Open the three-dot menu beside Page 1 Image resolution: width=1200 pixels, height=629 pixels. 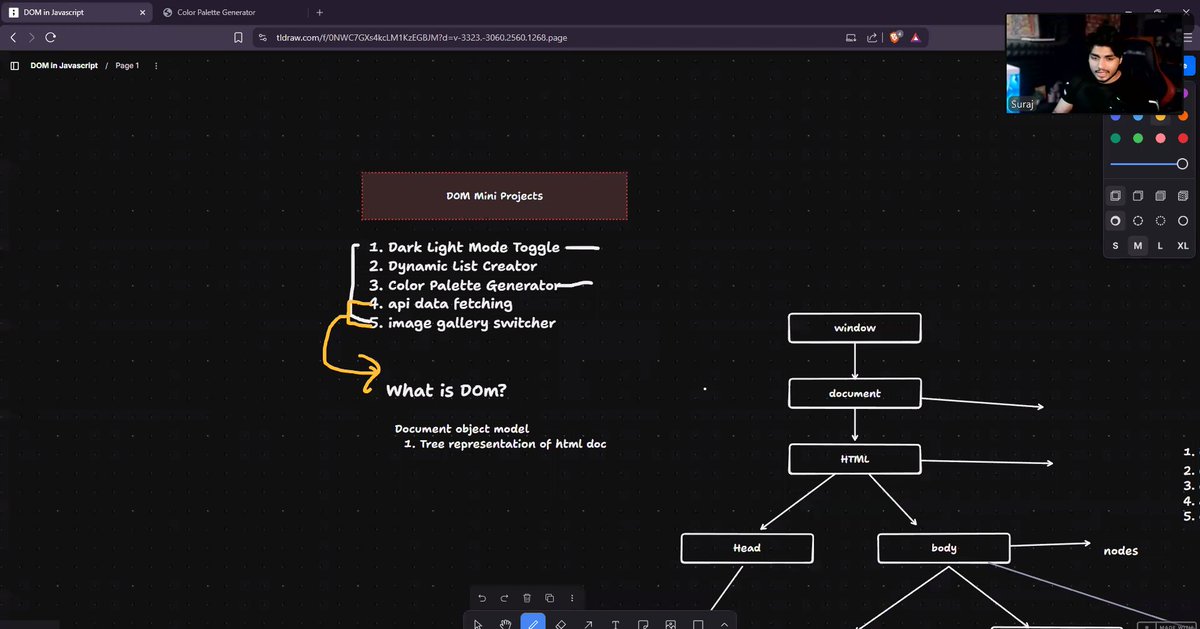(x=156, y=65)
